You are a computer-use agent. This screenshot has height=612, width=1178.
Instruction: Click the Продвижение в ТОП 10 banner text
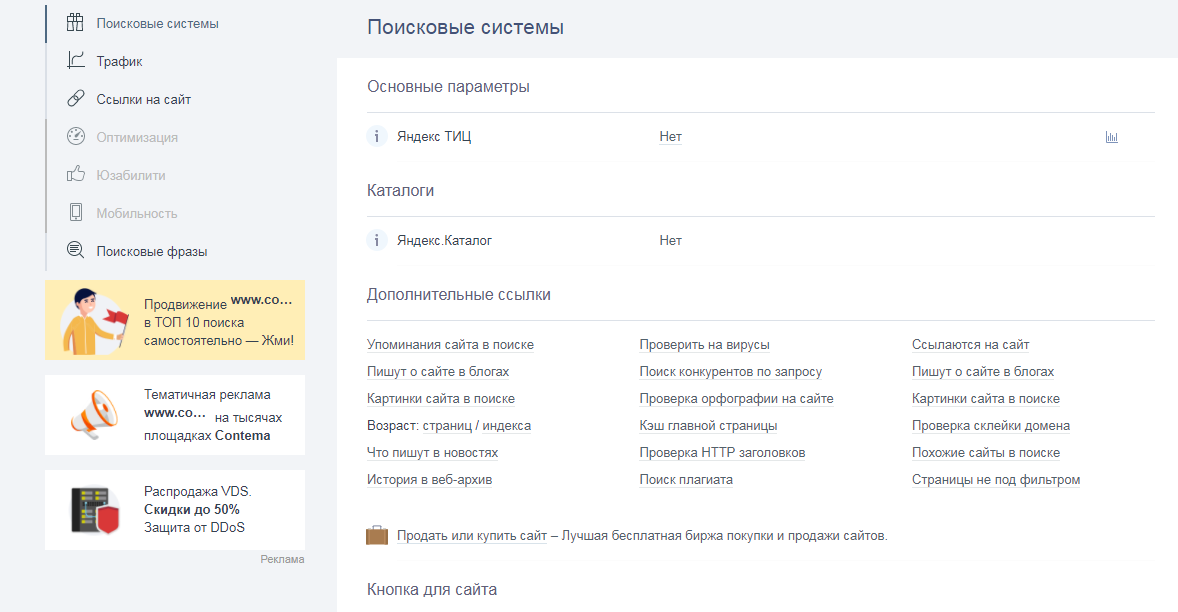219,321
